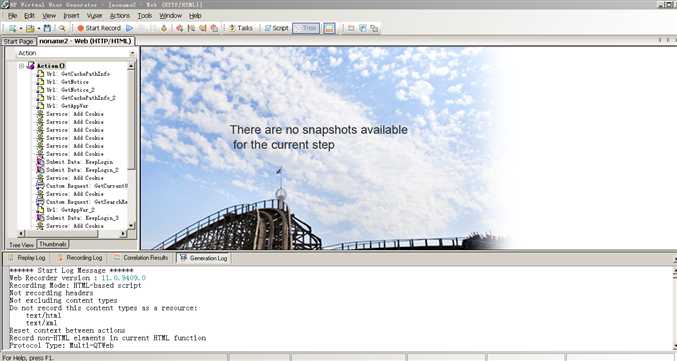The width and height of the screenshot is (677, 361).
Task: Open the new script dropdown arrow in the toolbar
Action: 20,28
